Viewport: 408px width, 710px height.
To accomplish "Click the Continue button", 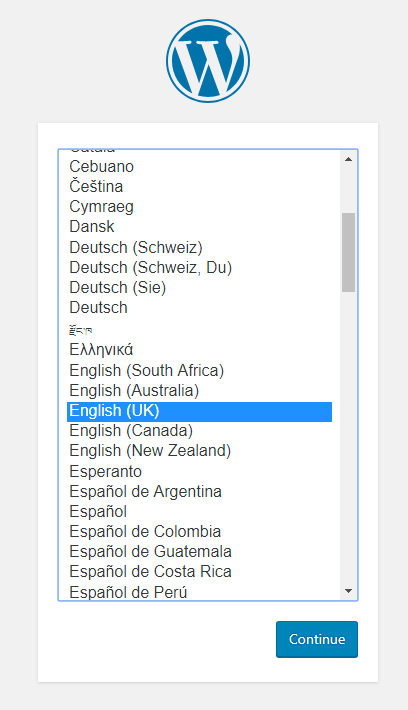I will tap(317, 639).
